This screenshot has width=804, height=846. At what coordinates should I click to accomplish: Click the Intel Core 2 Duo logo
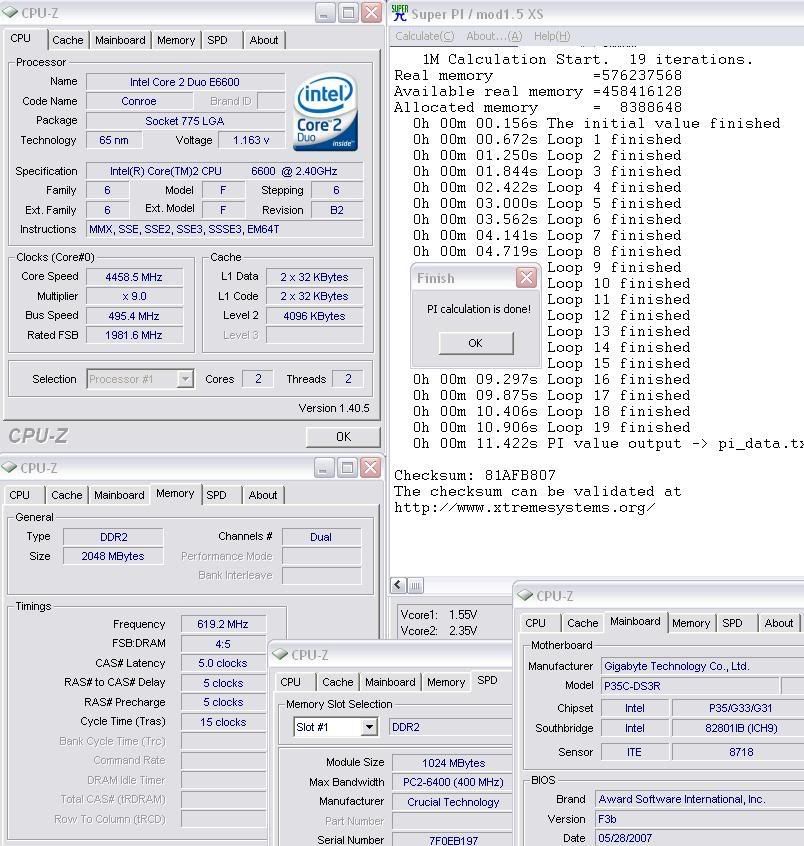pyautogui.click(x=326, y=111)
